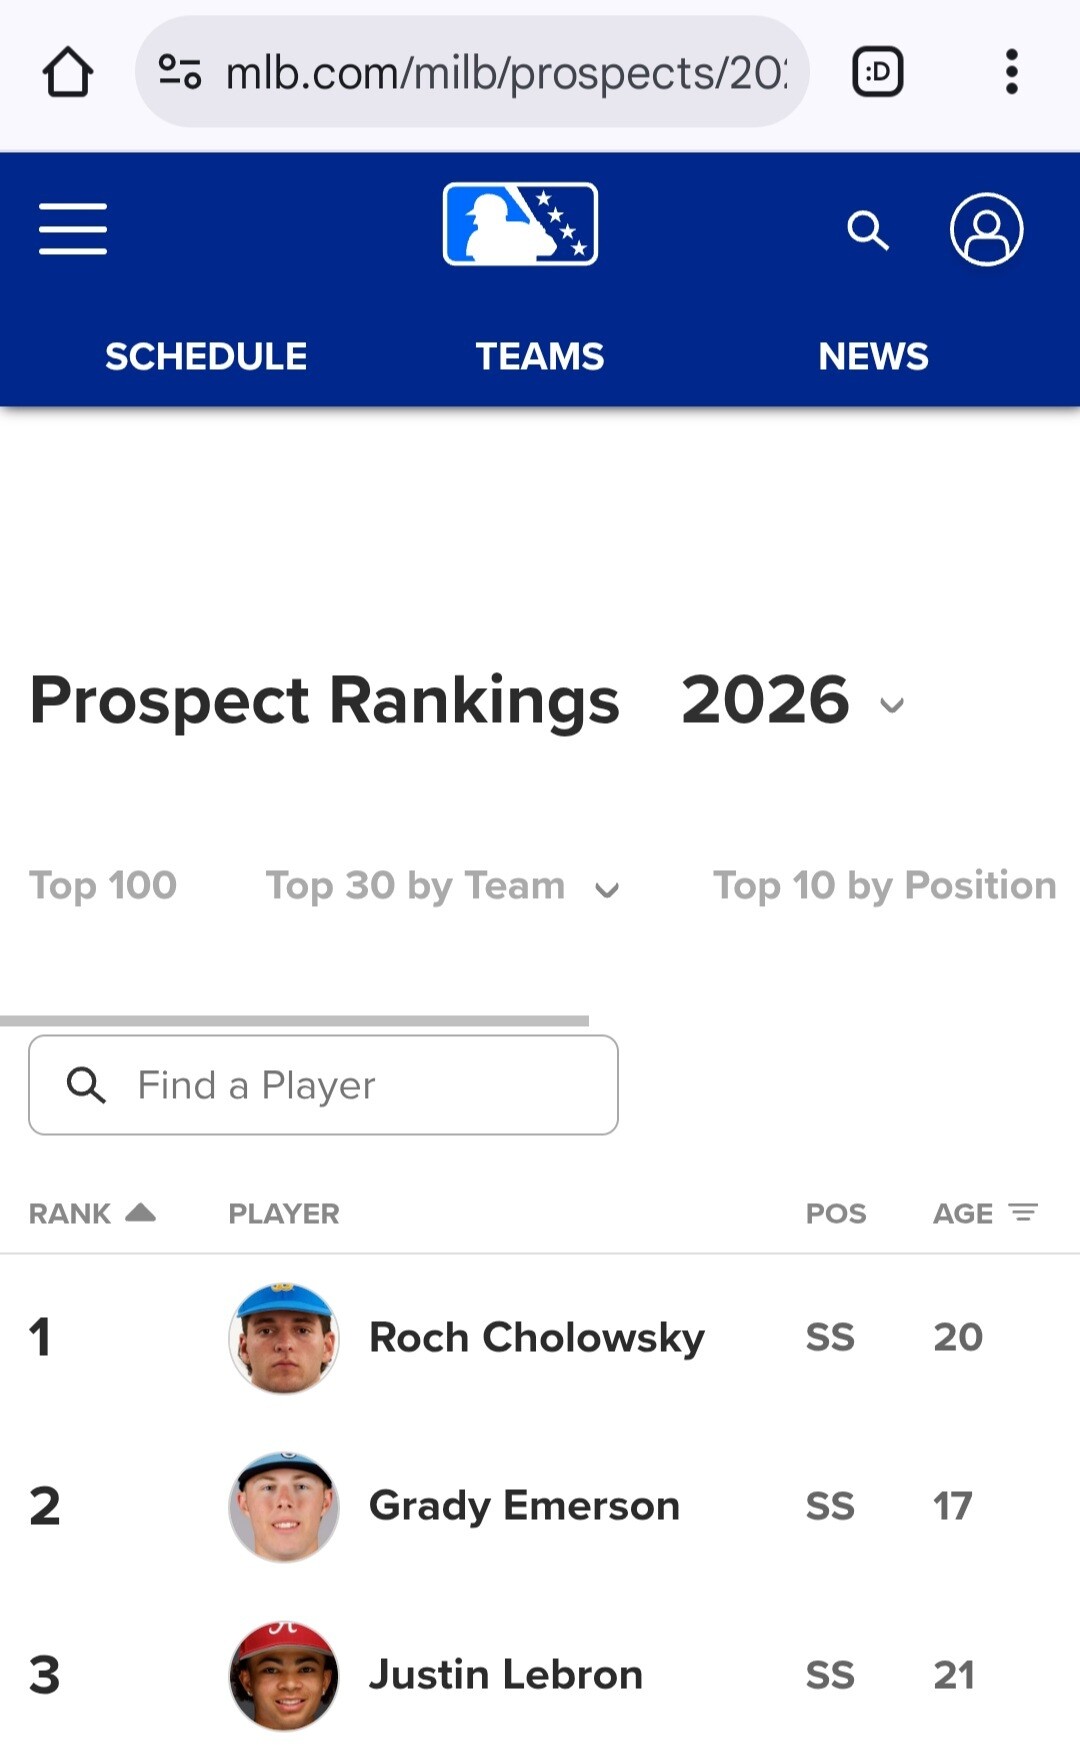The height and width of the screenshot is (1760, 1080).
Task: Open the News section link
Action: [873, 356]
